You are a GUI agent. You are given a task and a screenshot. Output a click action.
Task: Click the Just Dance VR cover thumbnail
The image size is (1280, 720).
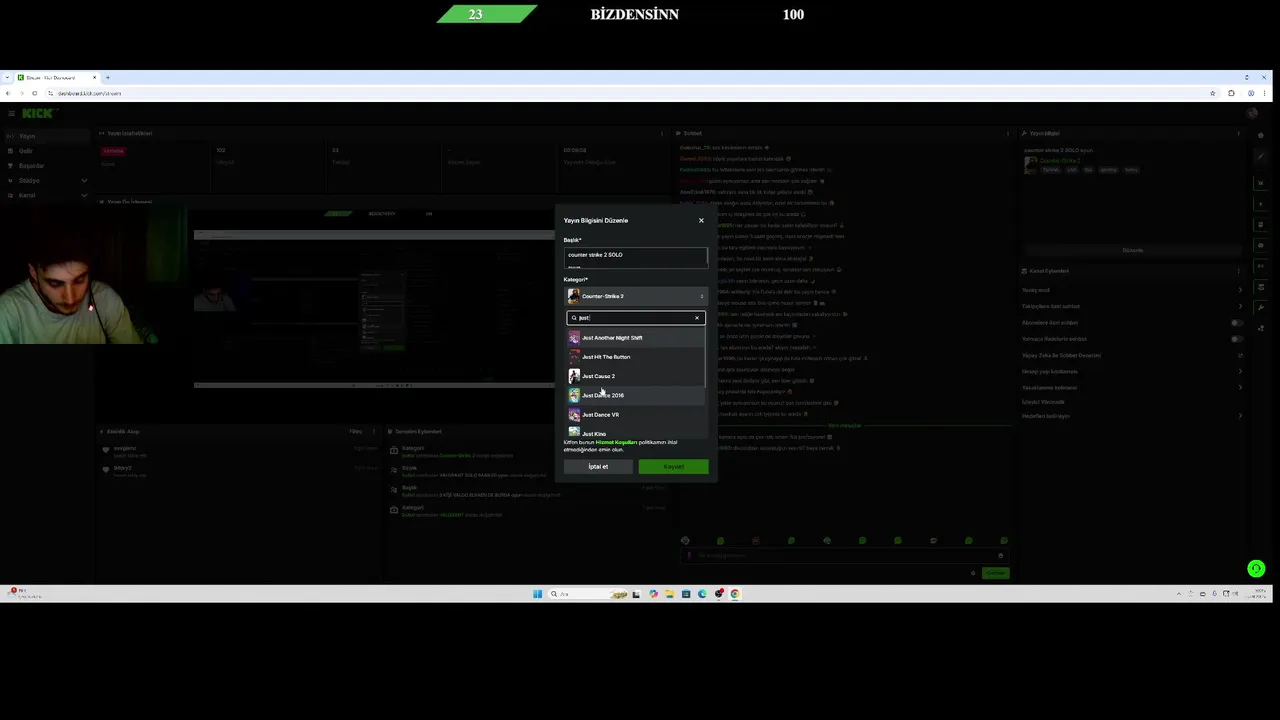(x=574, y=415)
